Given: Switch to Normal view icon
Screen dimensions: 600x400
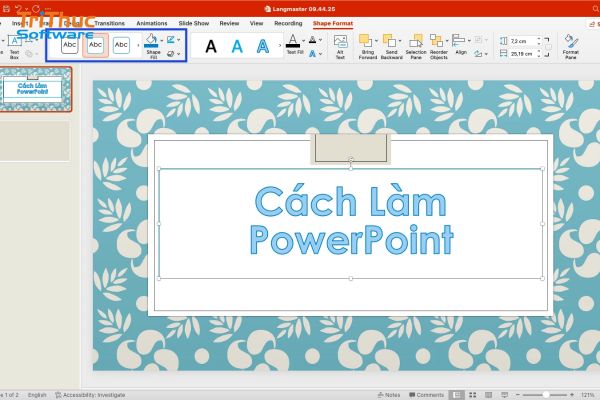Looking at the screenshot, I should pos(456,395).
